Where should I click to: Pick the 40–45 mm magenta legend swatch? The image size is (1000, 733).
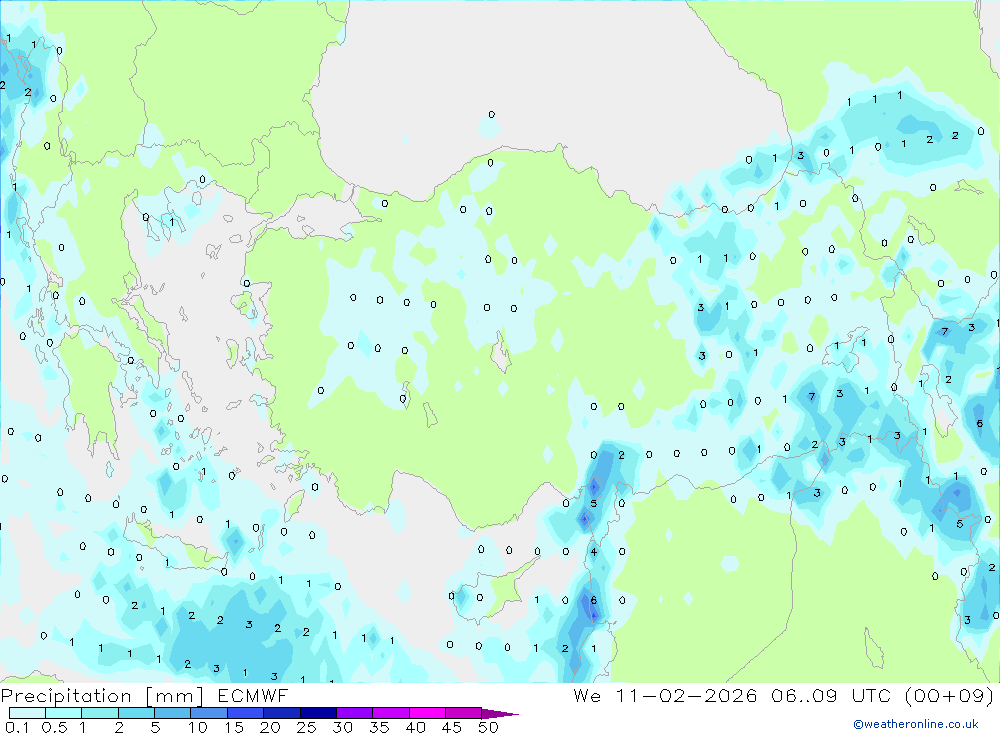pos(427,713)
